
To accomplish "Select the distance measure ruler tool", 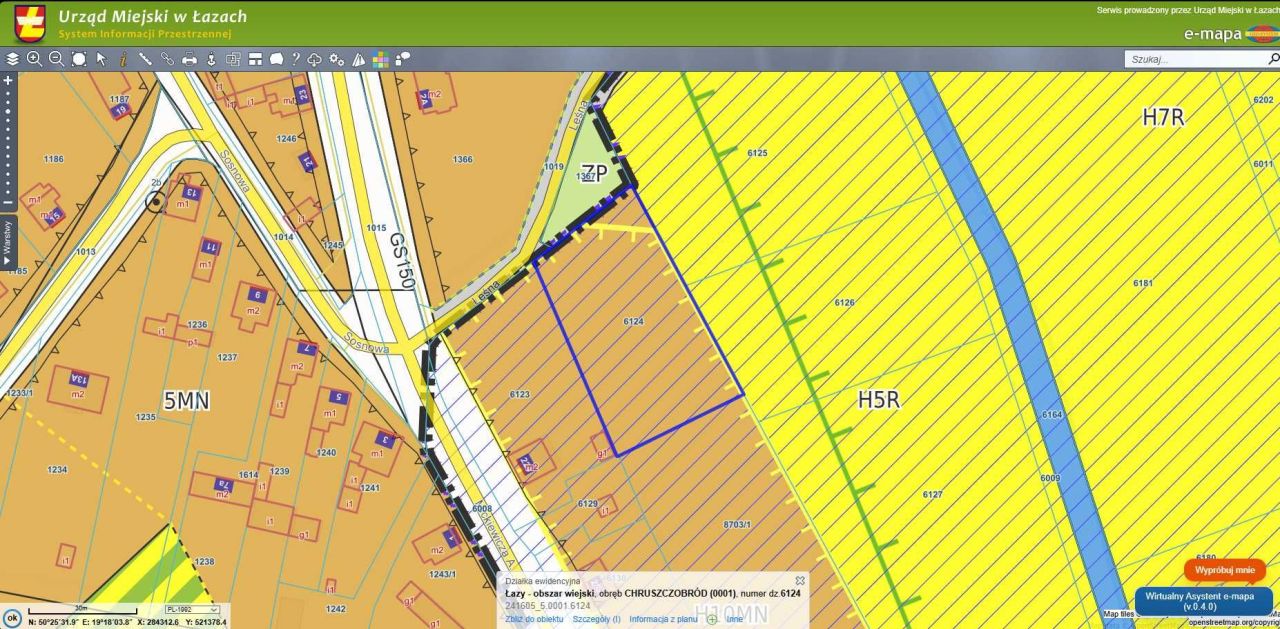I will click(x=145, y=59).
